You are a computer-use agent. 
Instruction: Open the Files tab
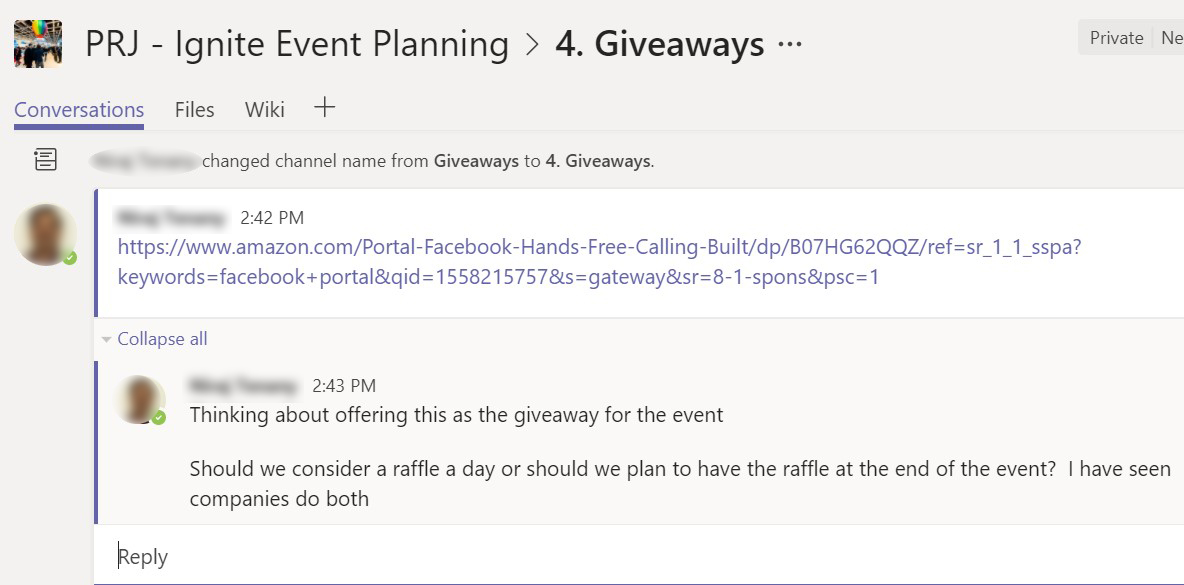coord(194,110)
